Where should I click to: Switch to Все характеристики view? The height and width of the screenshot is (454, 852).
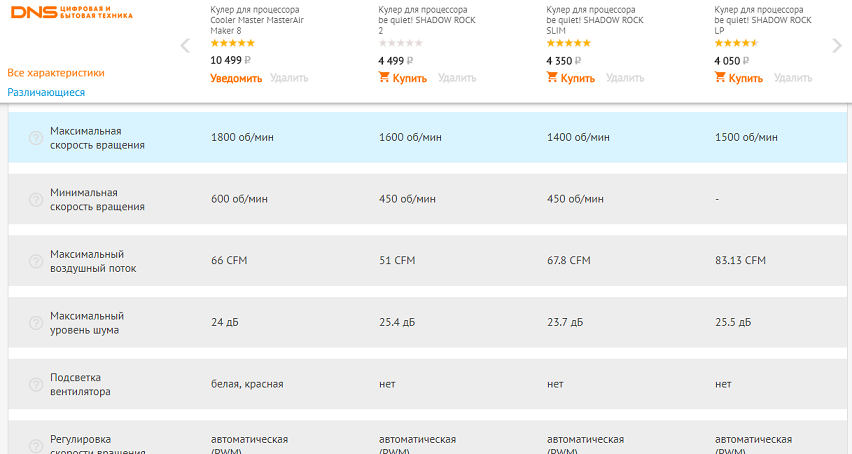click(x=56, y=73)
